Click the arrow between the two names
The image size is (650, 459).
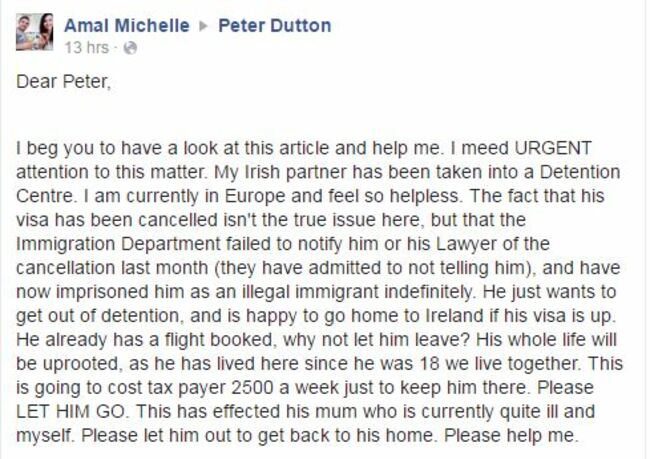[x=203, y=25]
